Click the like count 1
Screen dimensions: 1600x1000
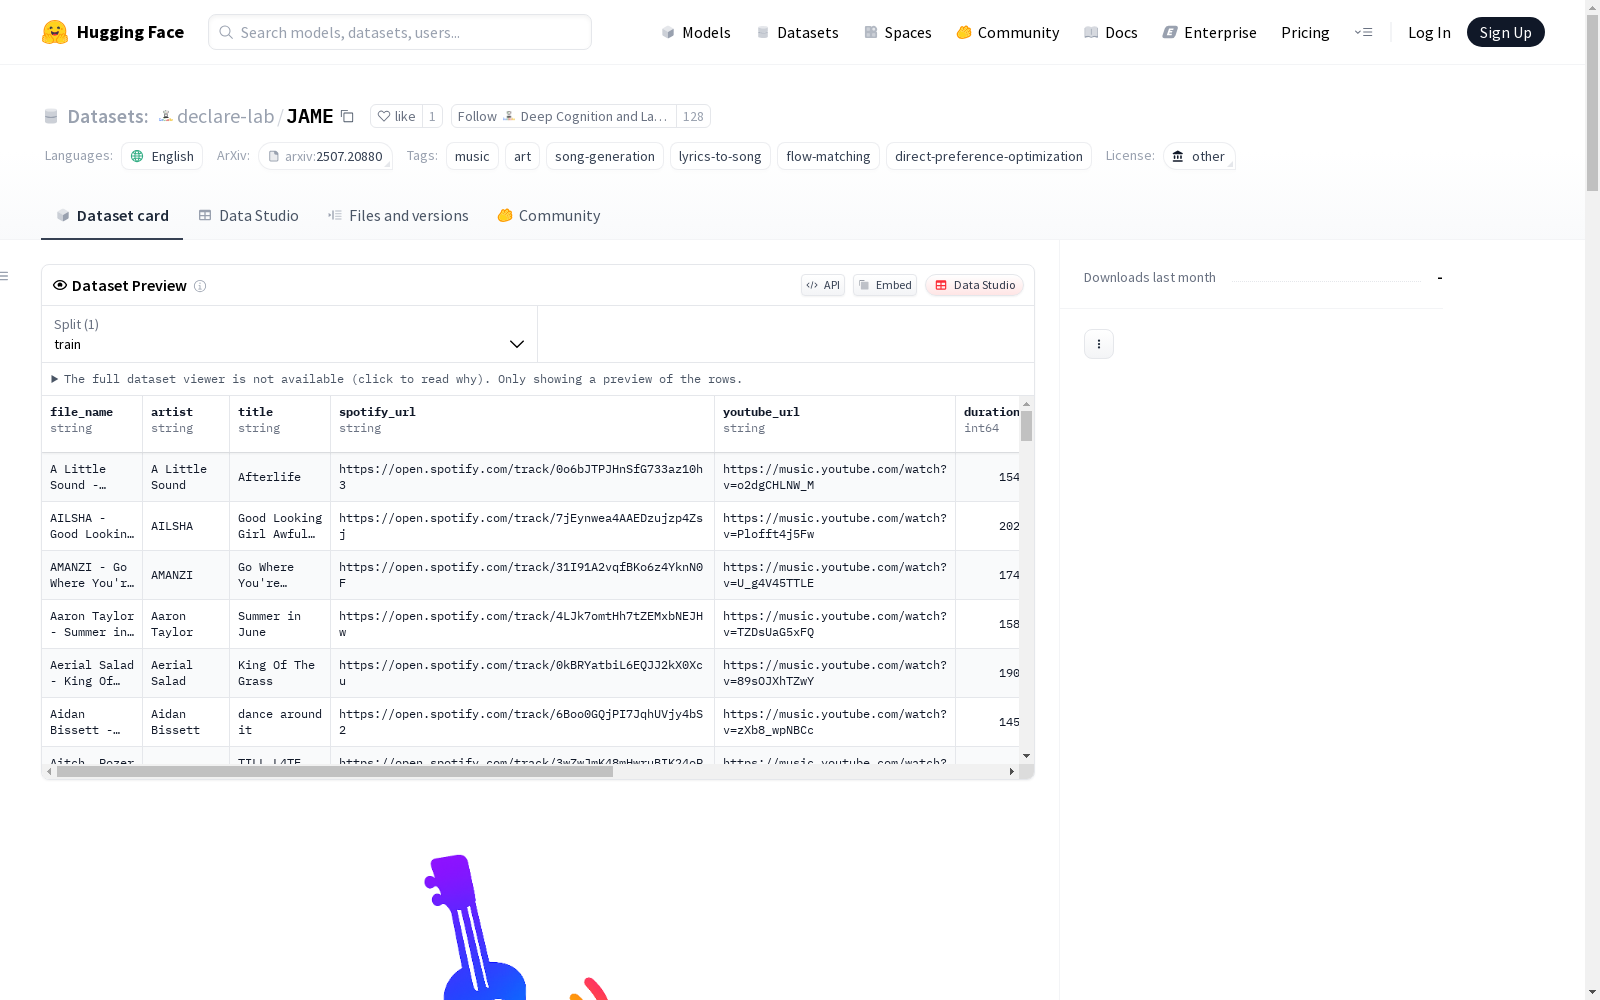[432, 116]
